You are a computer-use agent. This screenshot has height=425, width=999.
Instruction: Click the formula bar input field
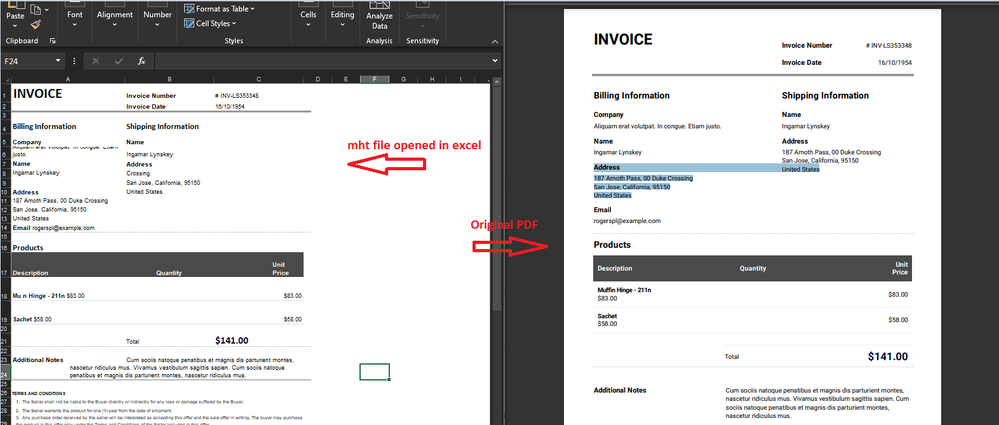[320, 61]
